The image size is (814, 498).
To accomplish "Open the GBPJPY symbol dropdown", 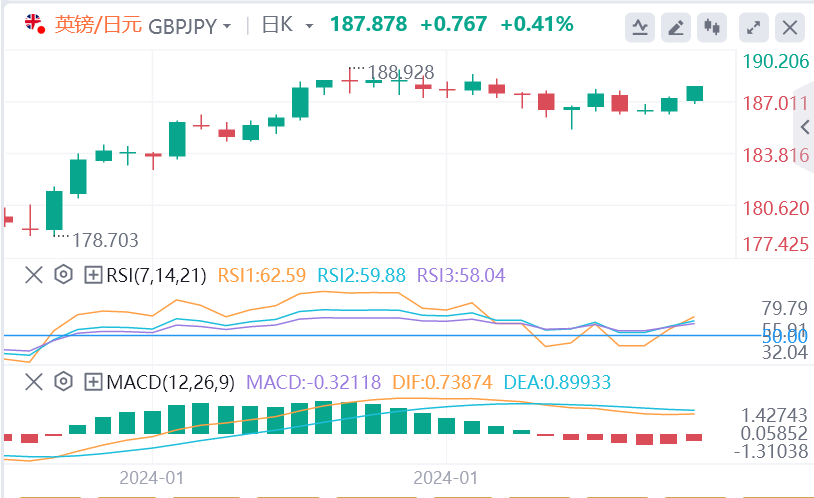I will [191, 25].
